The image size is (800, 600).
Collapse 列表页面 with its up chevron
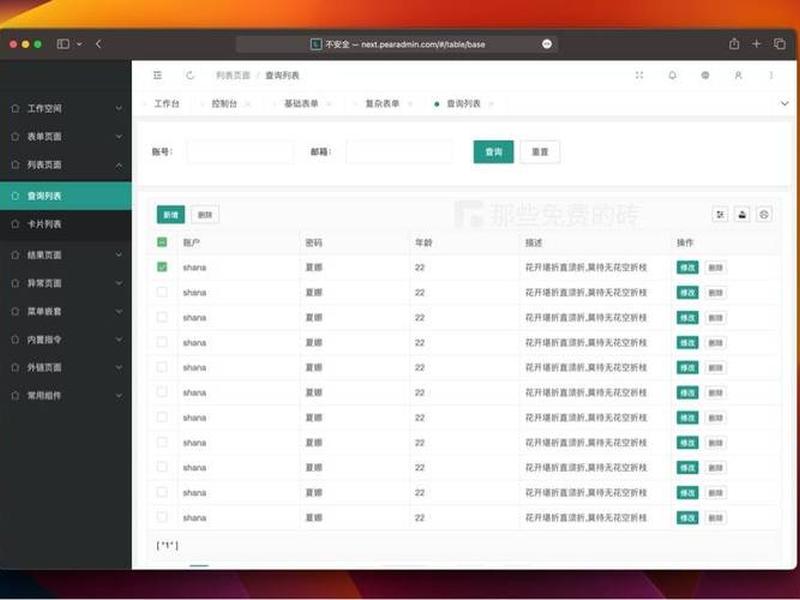coord(119,165)
